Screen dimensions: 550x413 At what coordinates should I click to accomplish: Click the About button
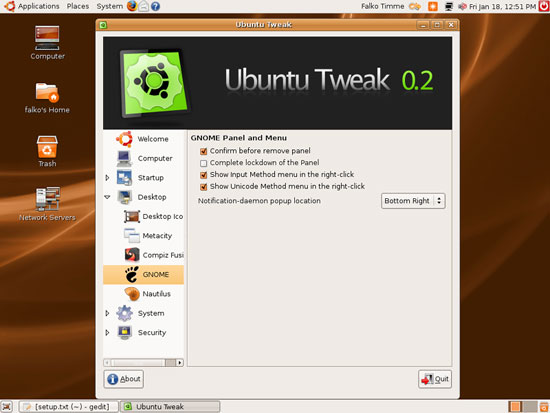(123, 379)
